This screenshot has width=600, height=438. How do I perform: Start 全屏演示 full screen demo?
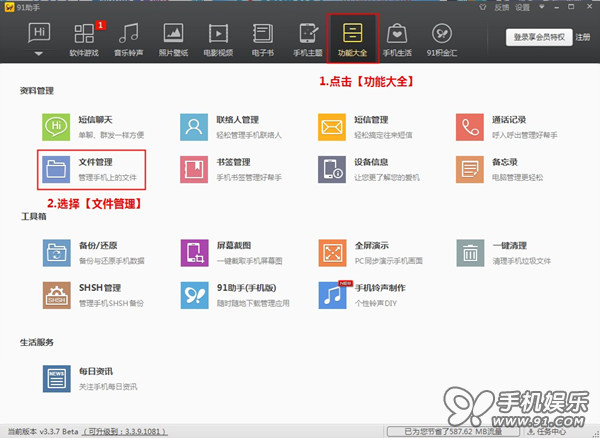333,252
